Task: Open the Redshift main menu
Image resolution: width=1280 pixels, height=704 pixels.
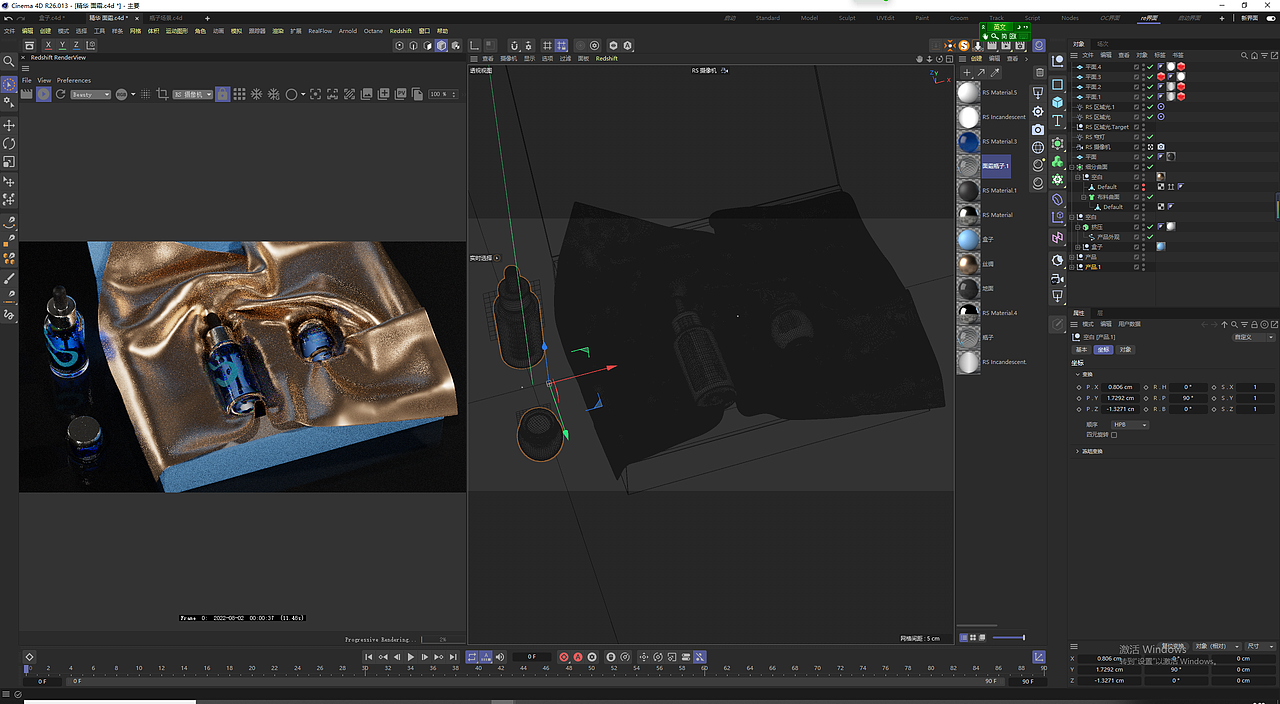Action: click(400, 31)
